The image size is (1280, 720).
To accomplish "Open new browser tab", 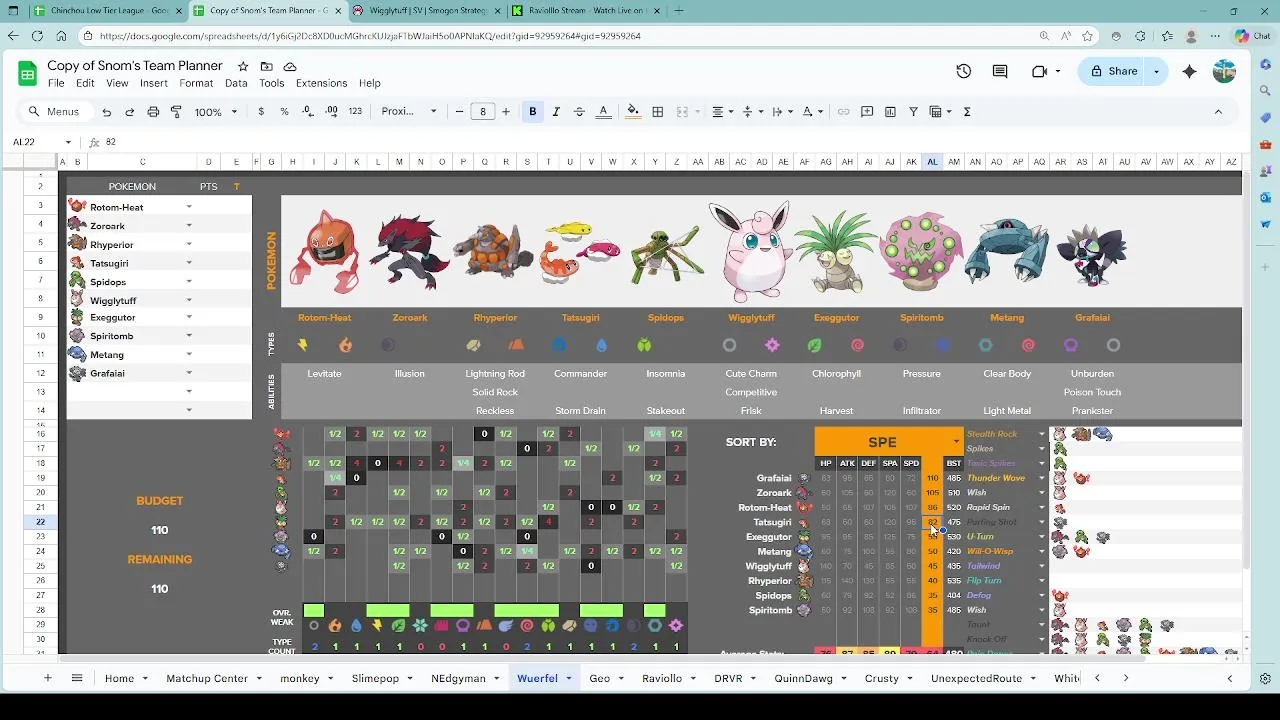I will click(x=679, y=11).
